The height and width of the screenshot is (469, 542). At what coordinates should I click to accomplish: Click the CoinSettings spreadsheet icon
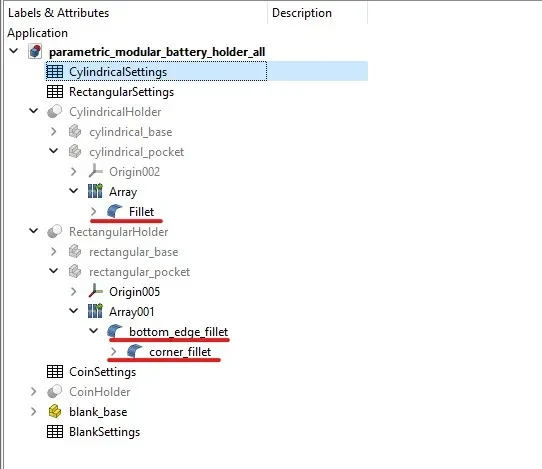pyautogui.click(x=55, y=372)
